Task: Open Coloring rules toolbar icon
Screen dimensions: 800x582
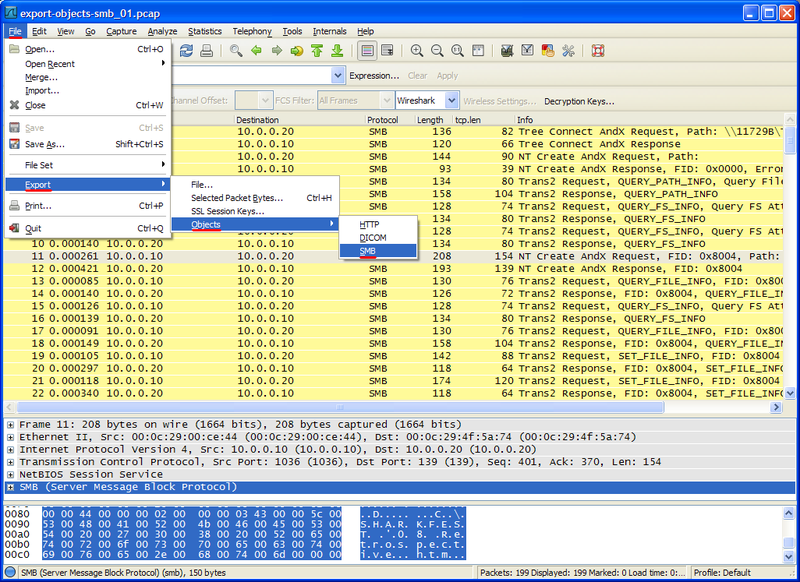Action: coord(548,50)
